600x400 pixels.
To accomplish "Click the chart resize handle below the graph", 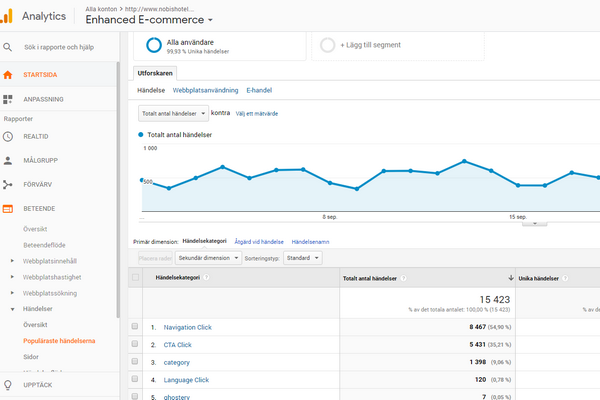I will coord(535,223).
